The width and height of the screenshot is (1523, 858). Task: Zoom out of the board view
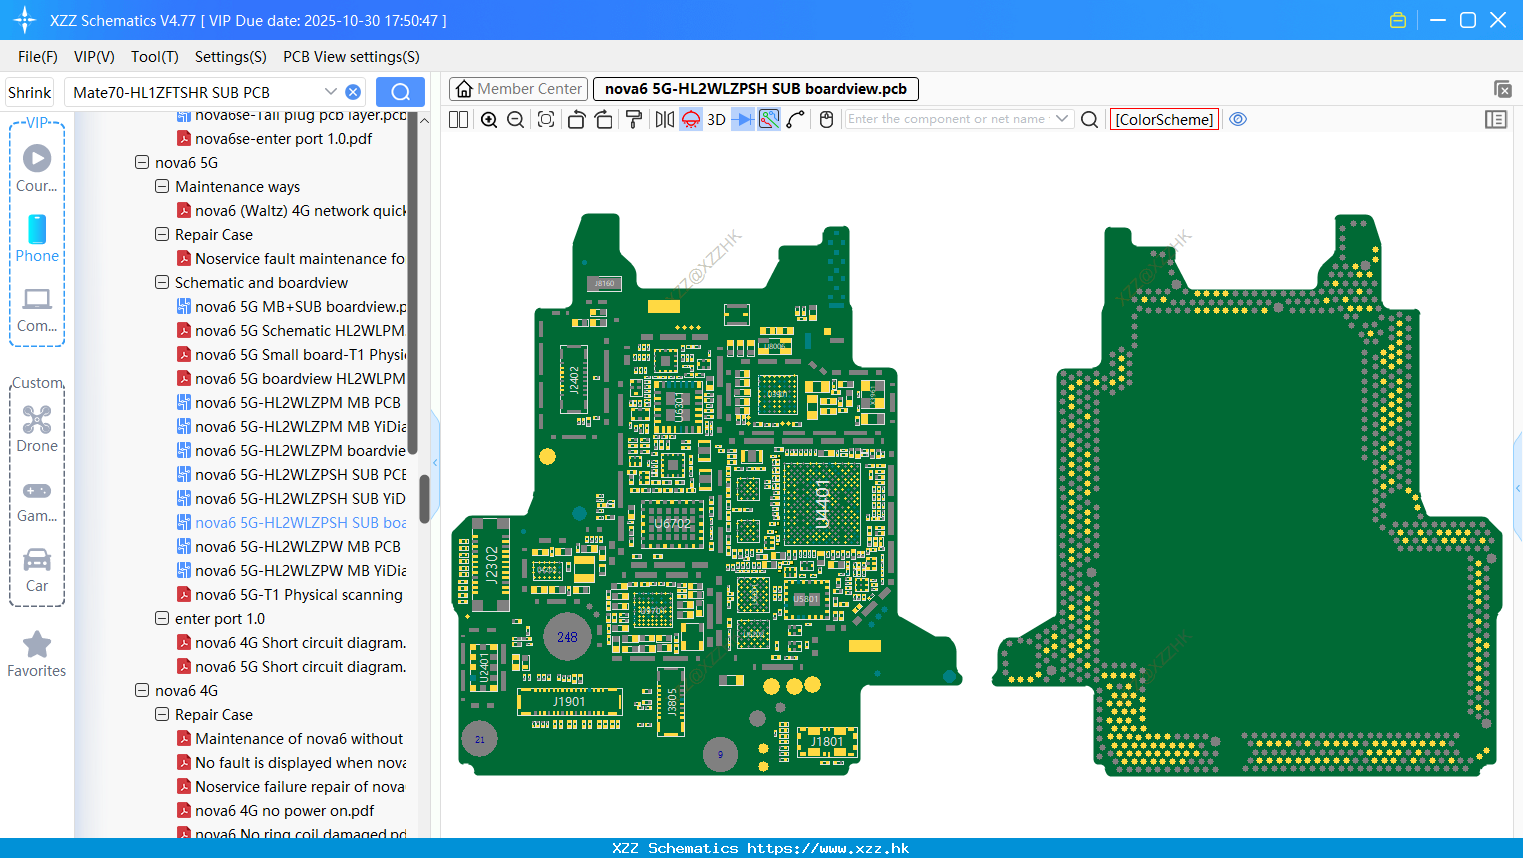[516, 120]
